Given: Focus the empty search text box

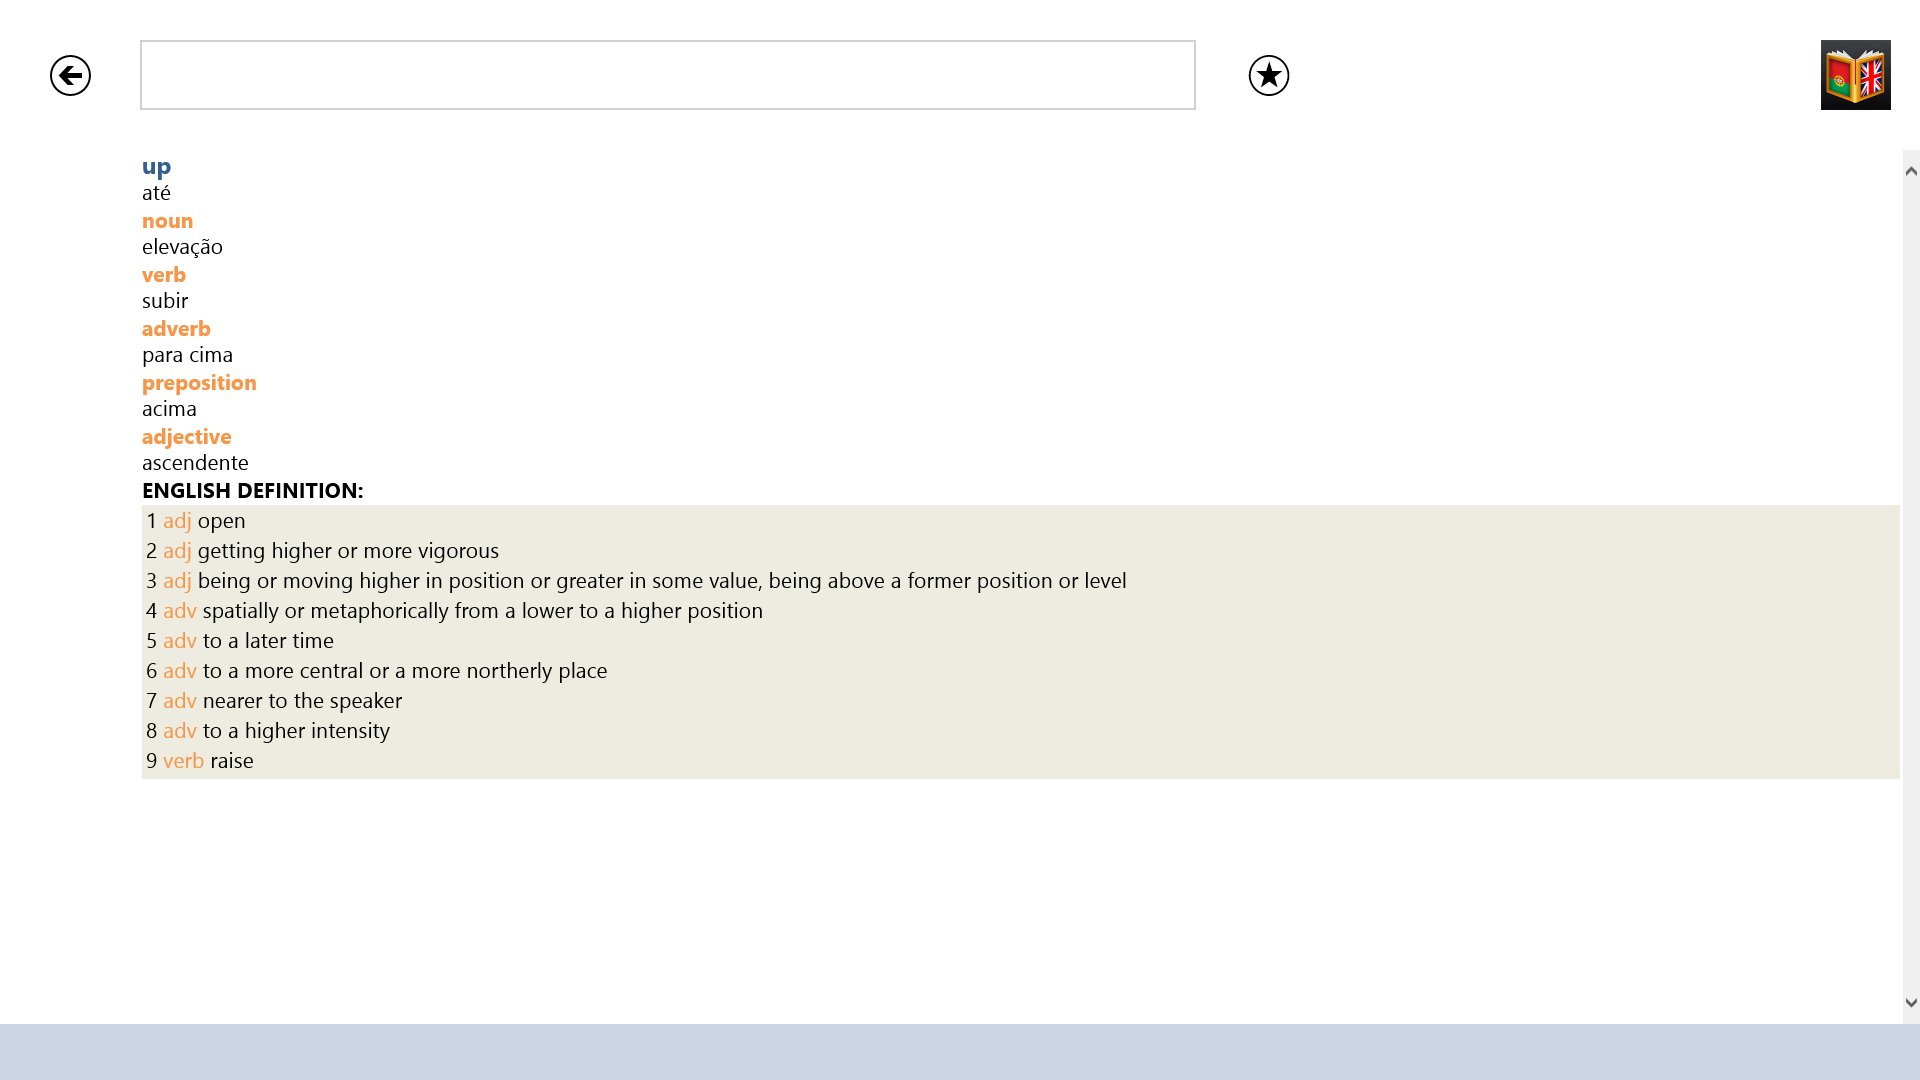Looking at the screenshot, I should (667, 75).
